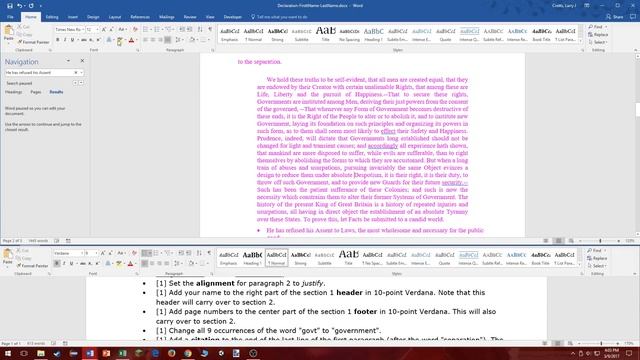Click Replace in upper window Editing group
The width and height of the screenshot is (640, 360).
point(598,35)
